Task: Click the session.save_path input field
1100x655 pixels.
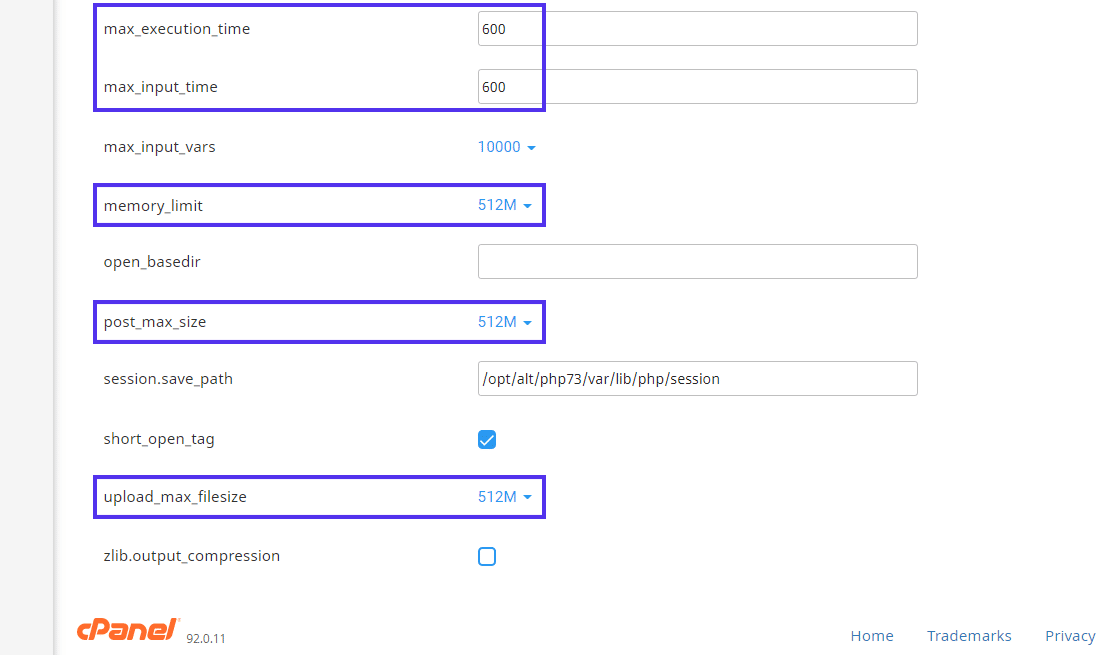Action: [697, 378]
